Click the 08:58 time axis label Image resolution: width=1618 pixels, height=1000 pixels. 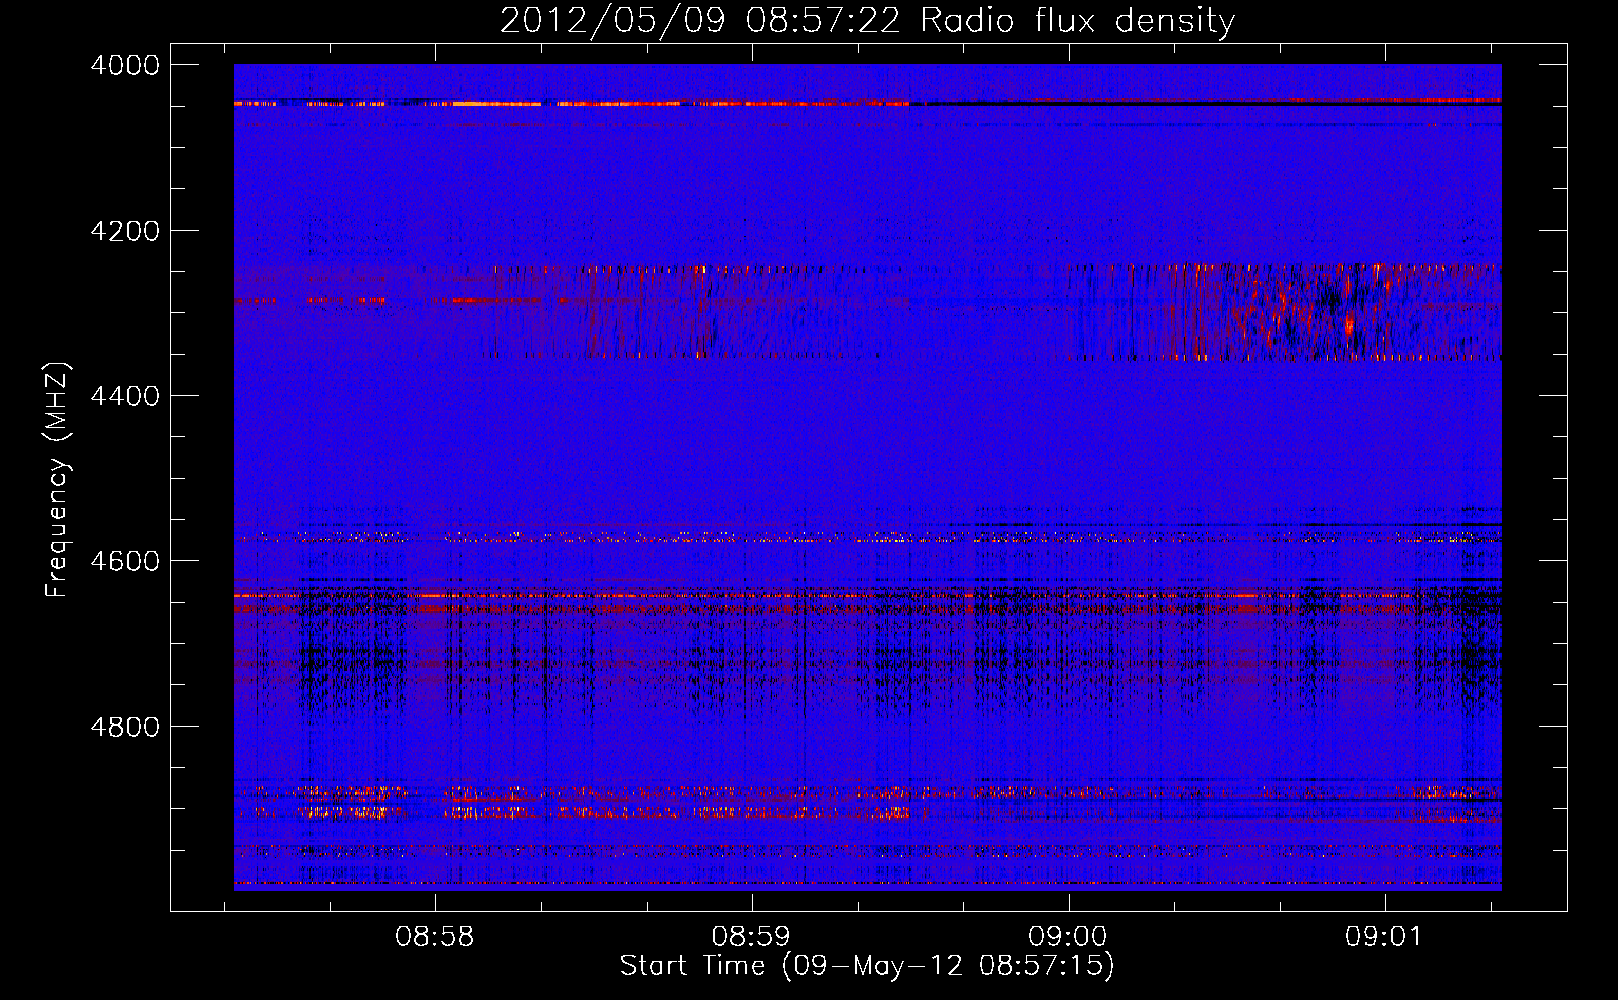tap(434, 937)
